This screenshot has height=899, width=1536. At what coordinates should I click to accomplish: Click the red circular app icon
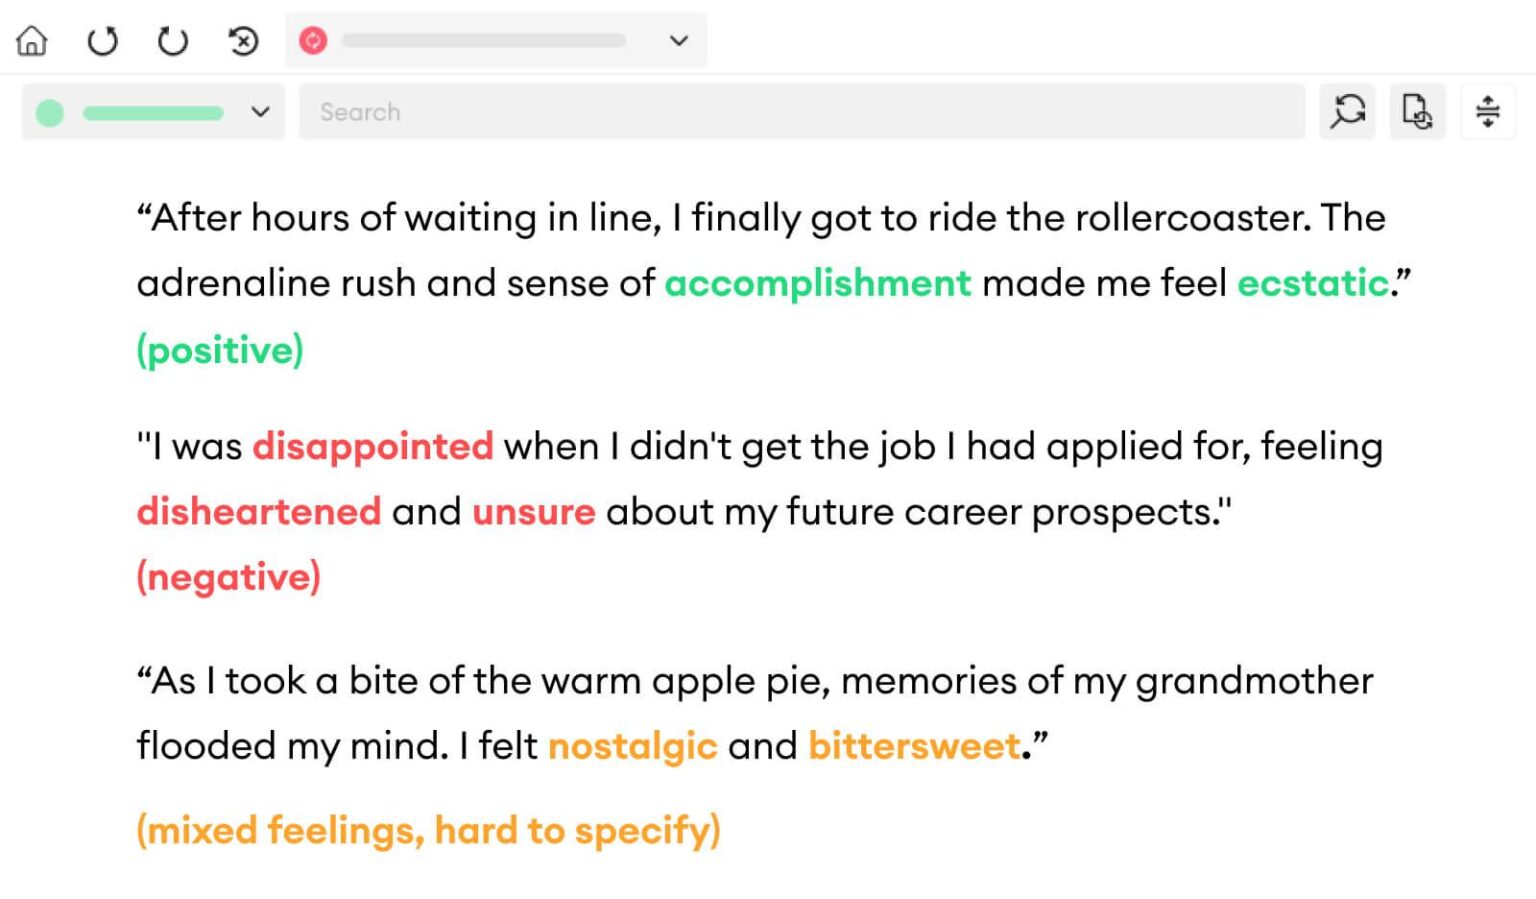point(313,41)
